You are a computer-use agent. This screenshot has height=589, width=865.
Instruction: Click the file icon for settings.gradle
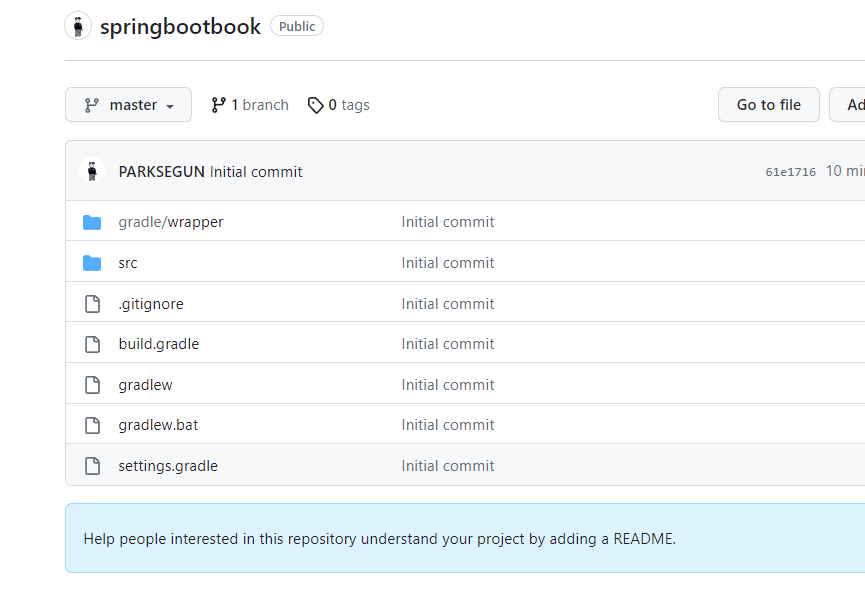93,466
